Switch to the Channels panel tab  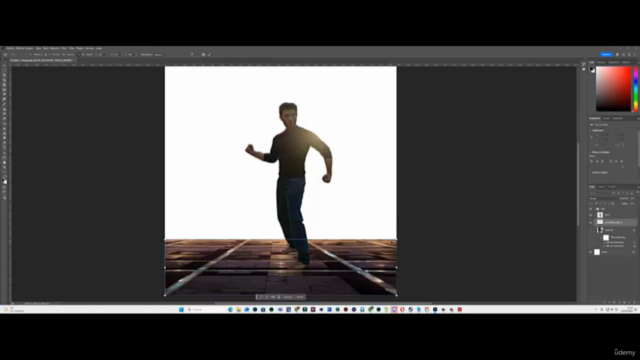[601, 187]
